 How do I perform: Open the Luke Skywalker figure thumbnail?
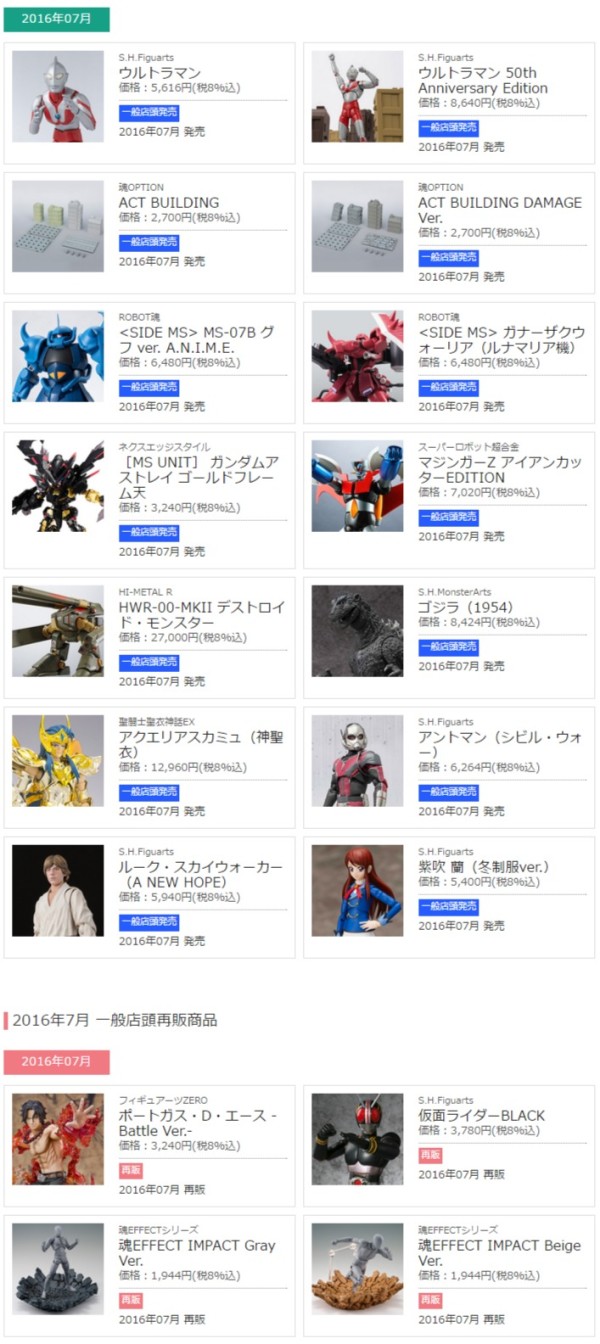coord(58,890)
